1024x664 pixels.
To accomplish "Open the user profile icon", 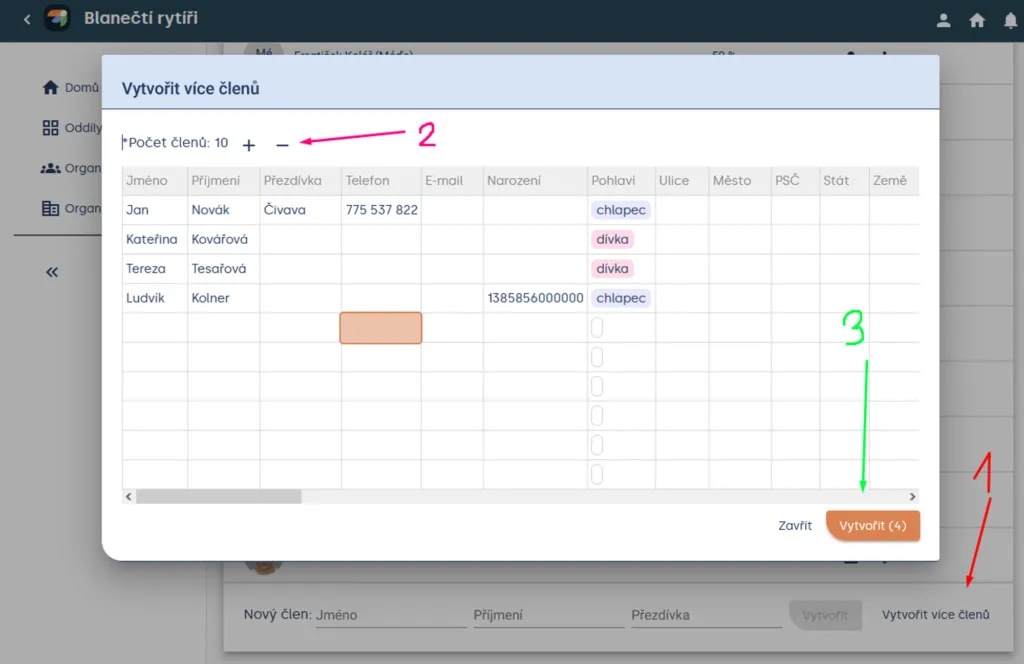I will point(943,20).
